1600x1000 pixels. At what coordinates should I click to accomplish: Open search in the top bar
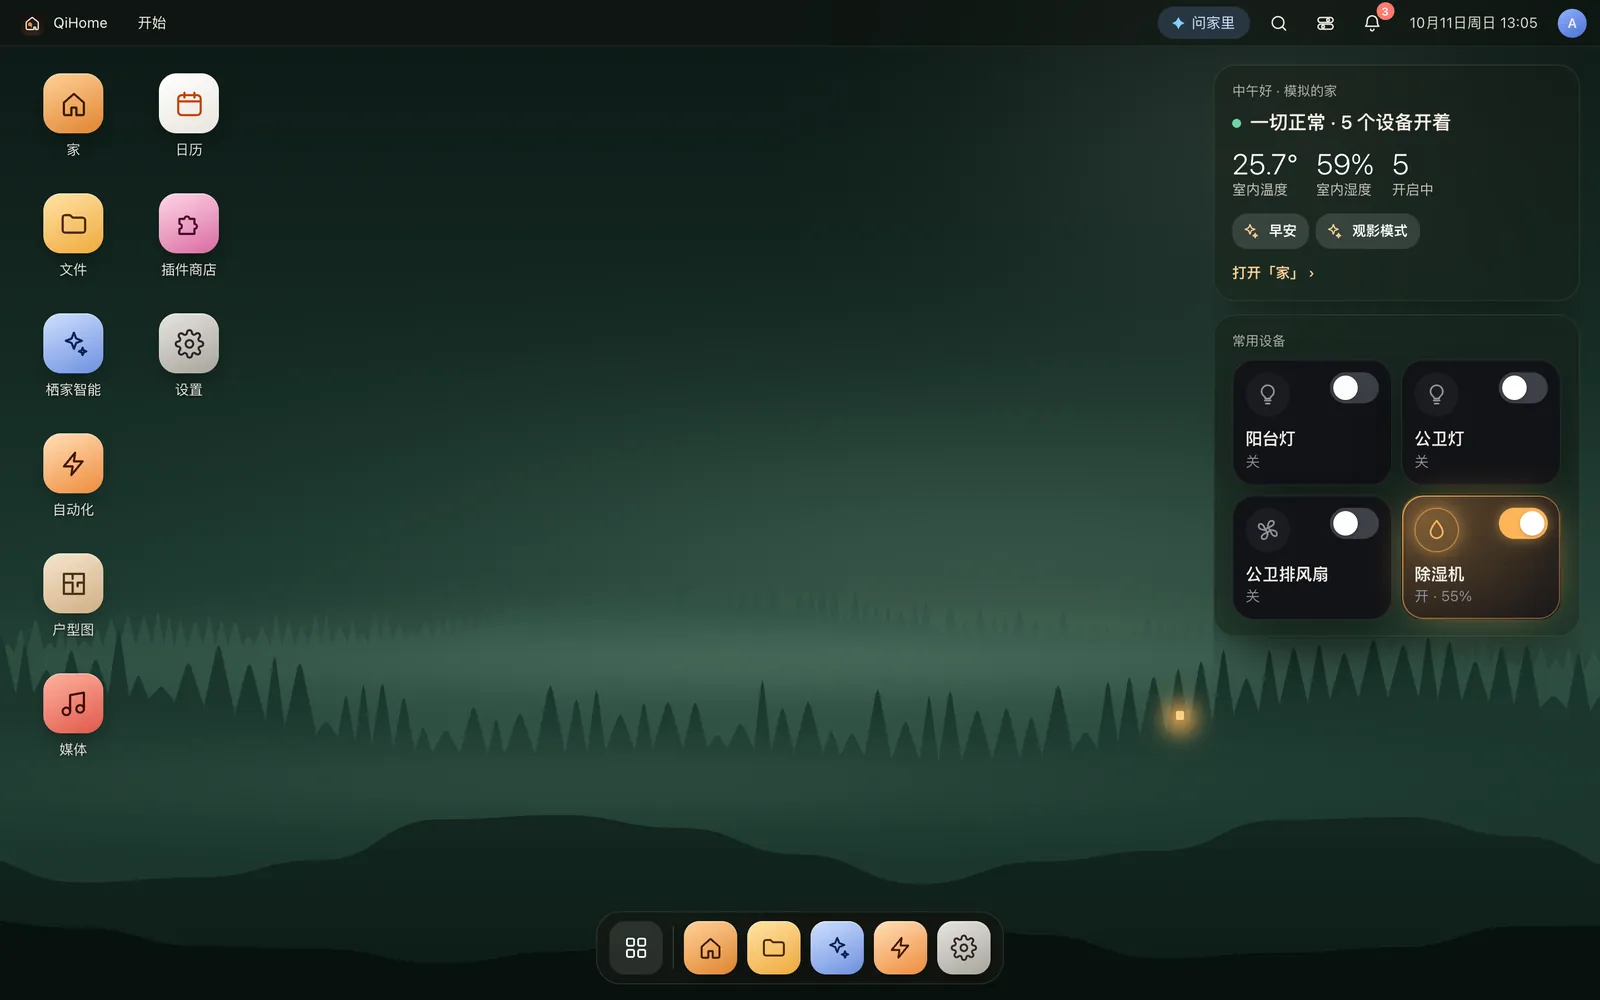point(1278,23)
